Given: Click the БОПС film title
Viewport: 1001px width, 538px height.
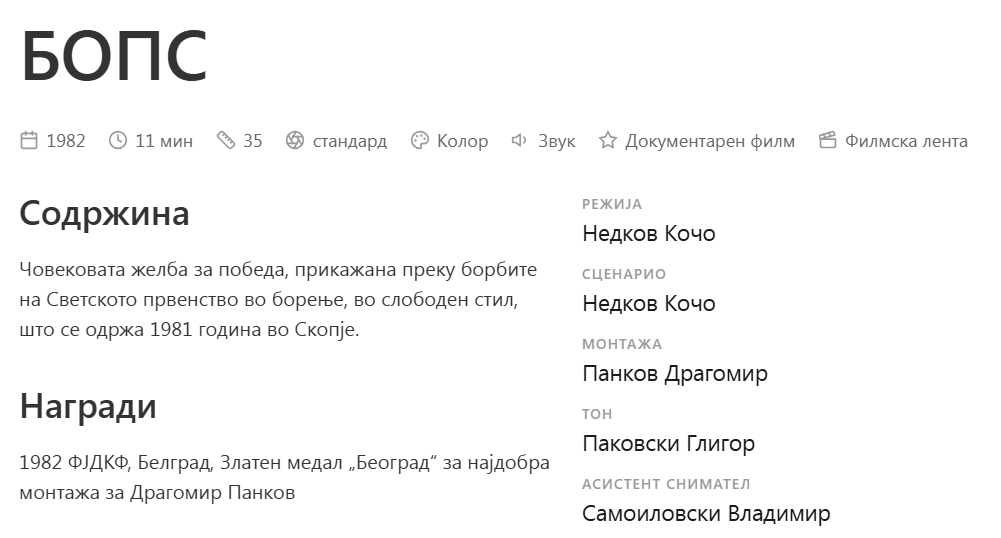Looking at the screenshot, I should (114, 57).
